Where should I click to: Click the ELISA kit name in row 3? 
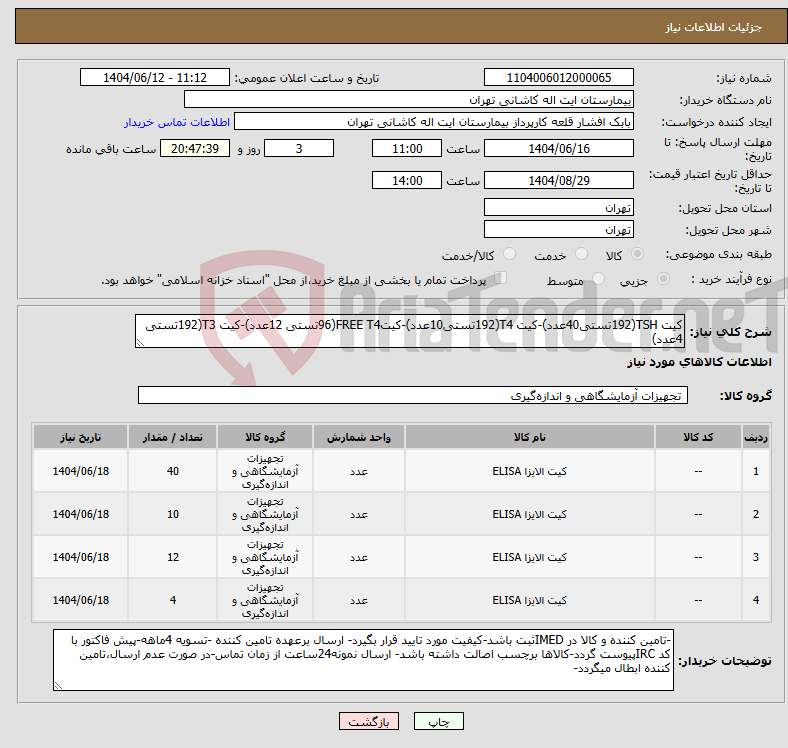(529, 557)
